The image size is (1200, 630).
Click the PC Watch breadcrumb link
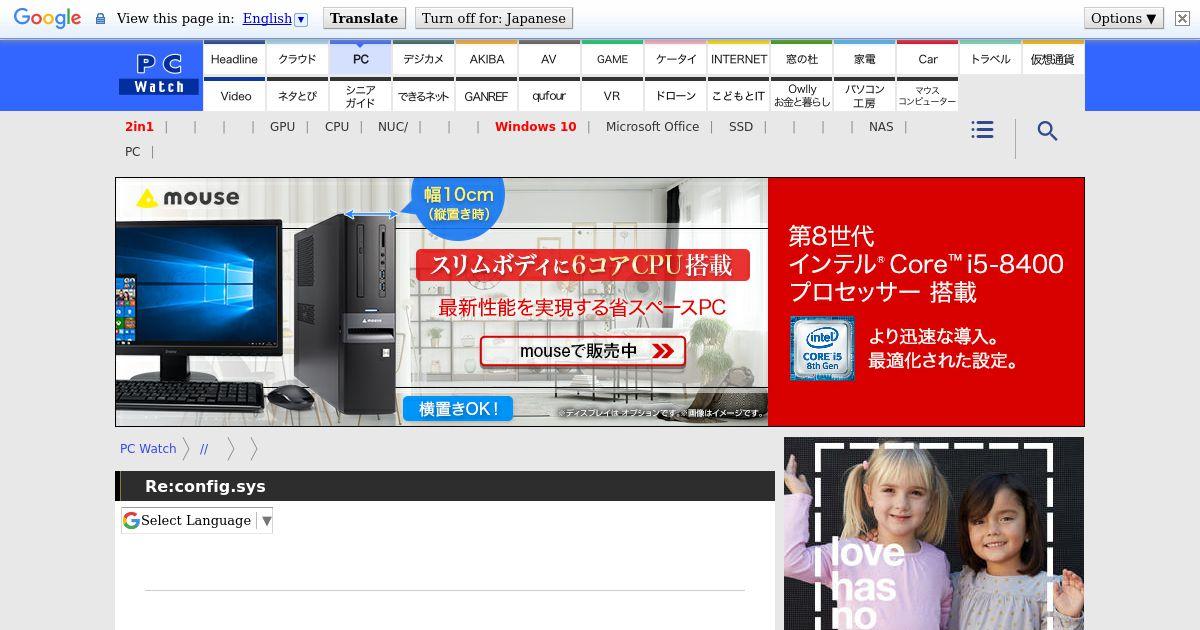tap(148, 449)
